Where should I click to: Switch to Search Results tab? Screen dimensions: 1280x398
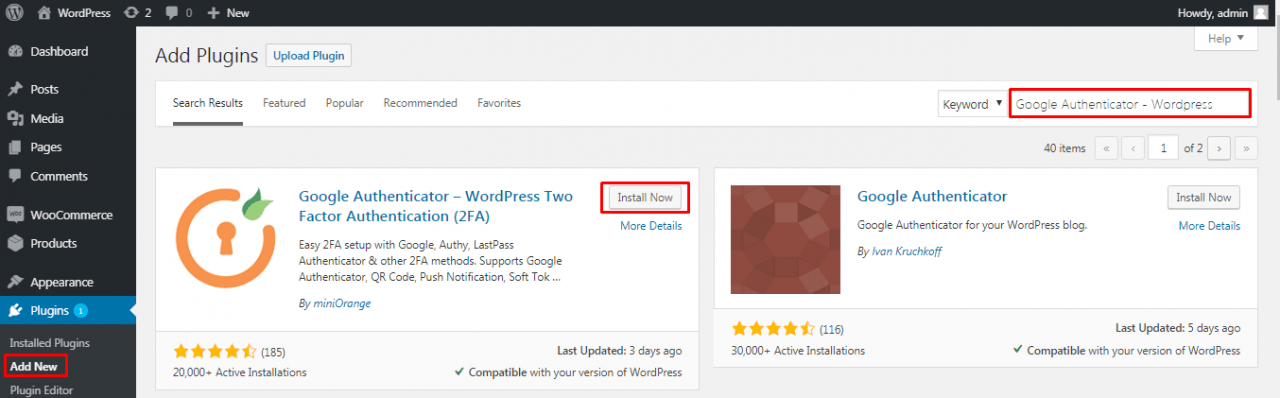(208, 103)
